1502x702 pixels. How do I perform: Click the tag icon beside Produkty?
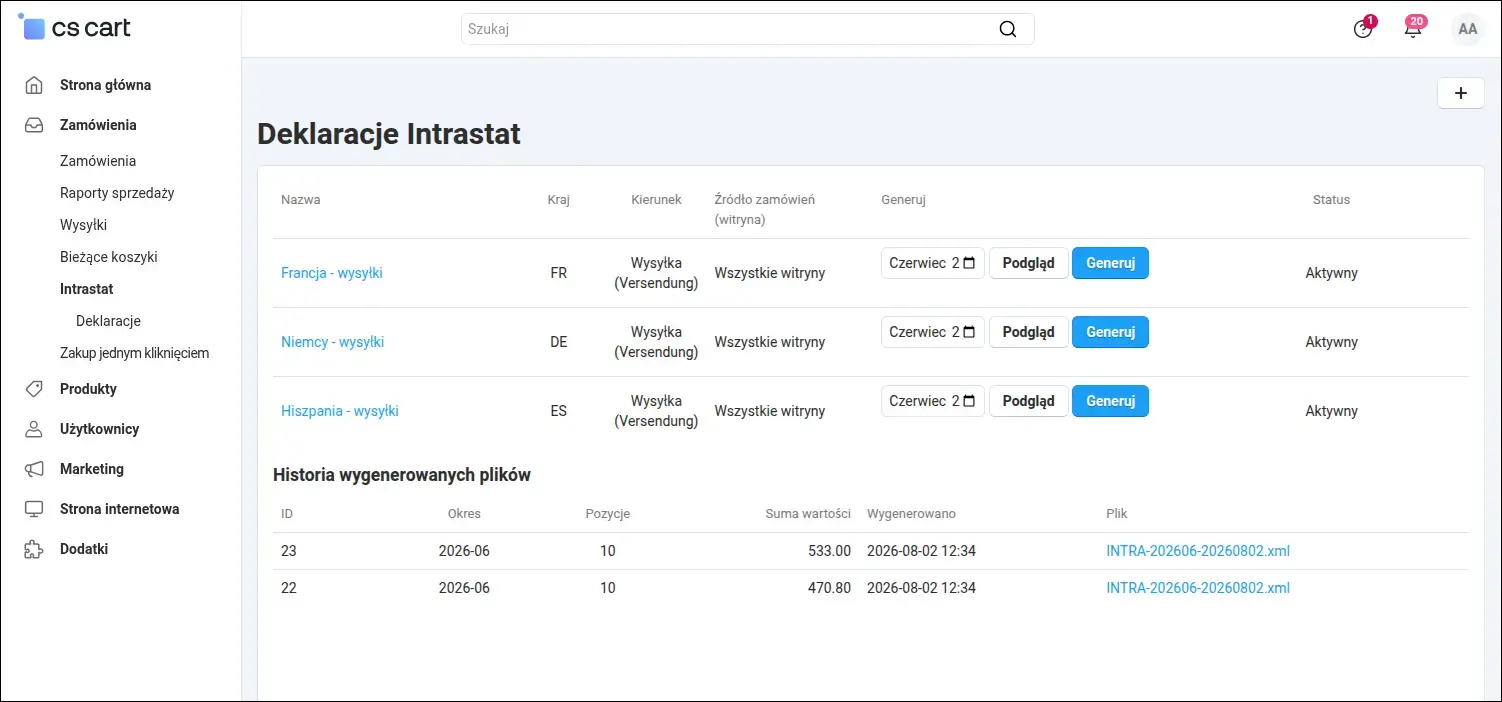pyautogui.click(x=34, y=389)
